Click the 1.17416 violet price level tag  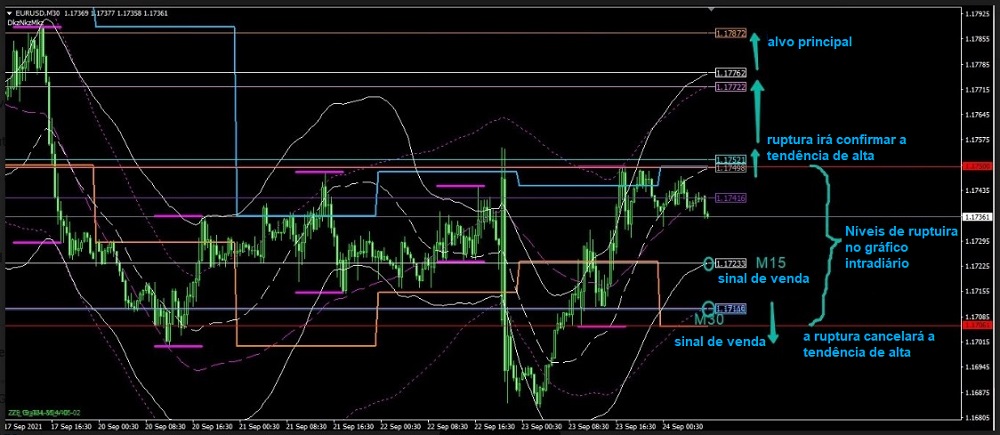[x=731, y=199]
